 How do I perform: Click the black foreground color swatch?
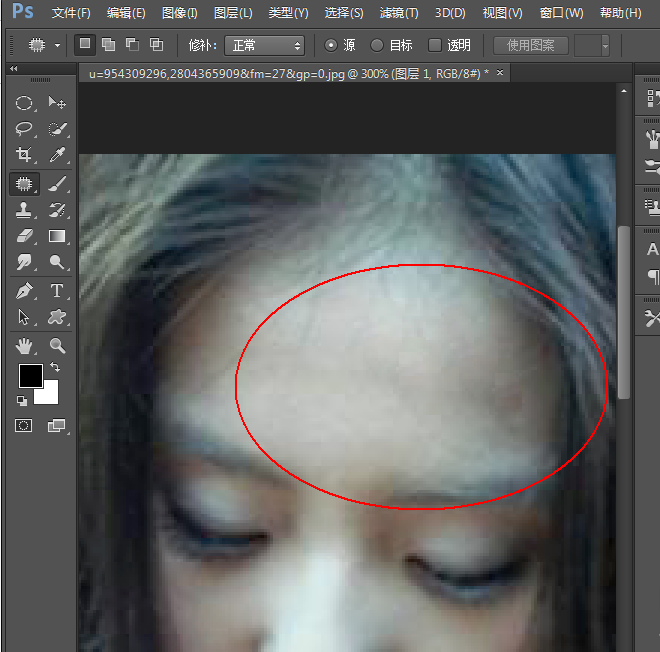30,375
